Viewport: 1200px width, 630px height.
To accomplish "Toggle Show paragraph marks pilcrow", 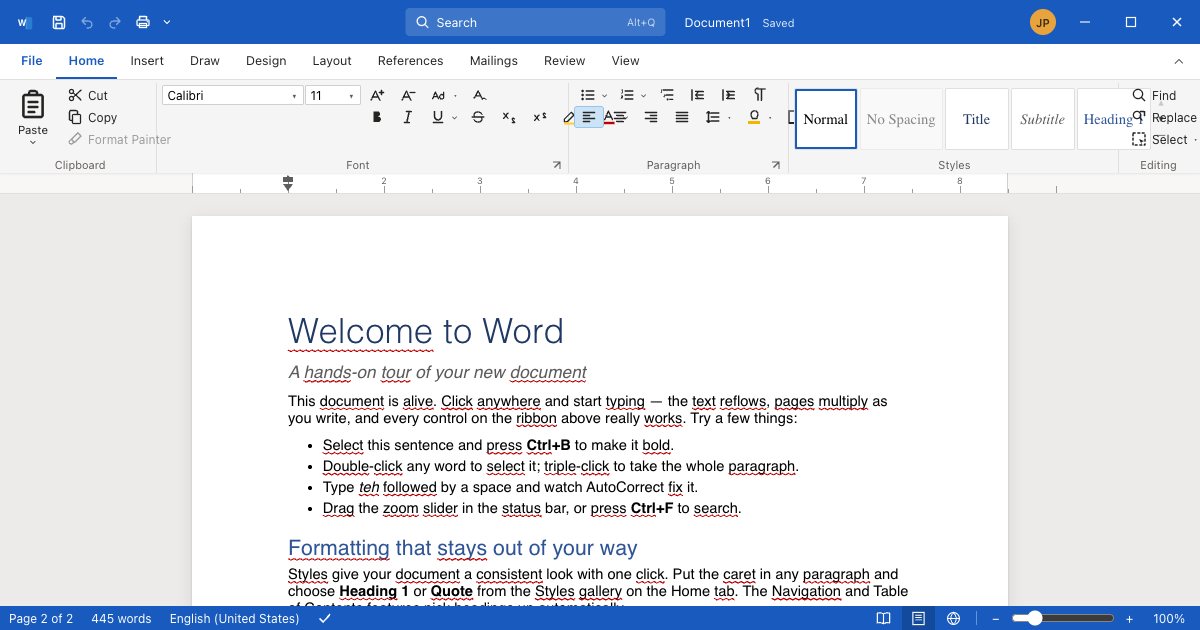I will pyautogui.click(x=759, y=95).
